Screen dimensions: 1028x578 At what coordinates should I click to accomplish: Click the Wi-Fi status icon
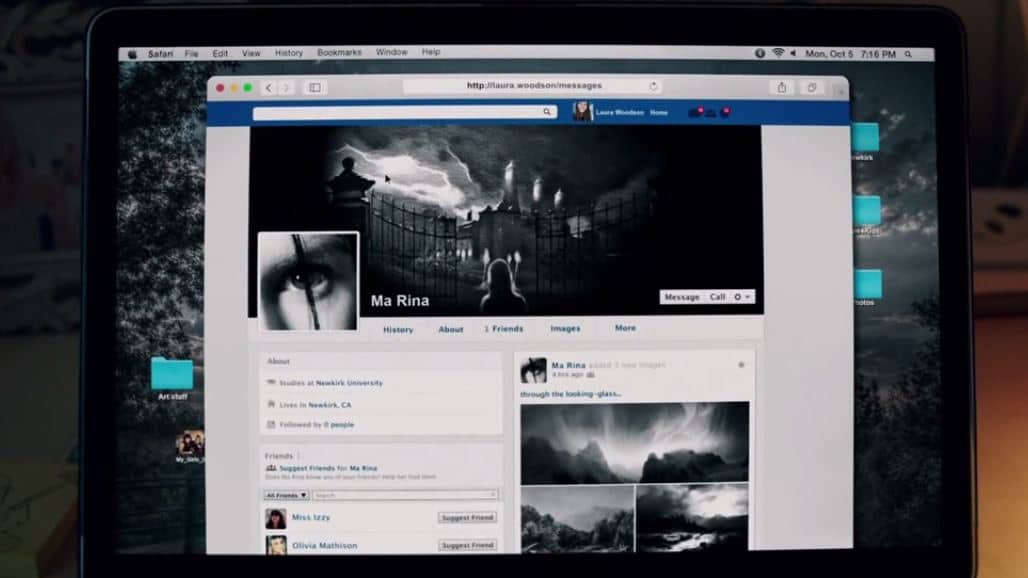point(778,53)
